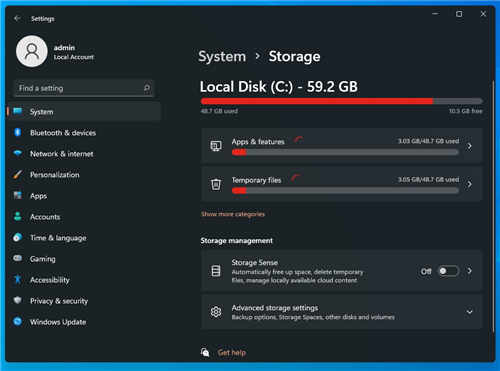This screenshot has height=371, width=500.
Task: Toggle the Storage Sense switch on
Action: pyautogui.click(x=448, y=271)
